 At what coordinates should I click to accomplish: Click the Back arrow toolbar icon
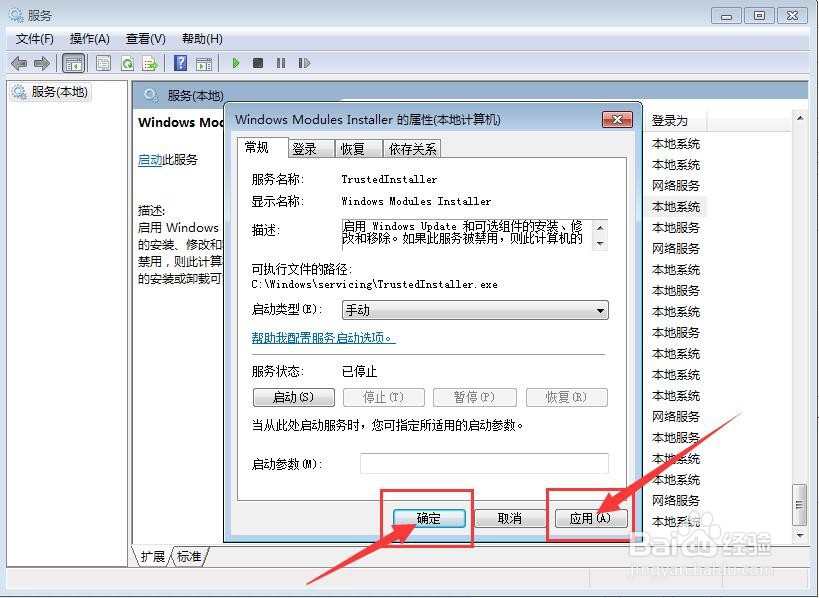(x=19, y=64)
